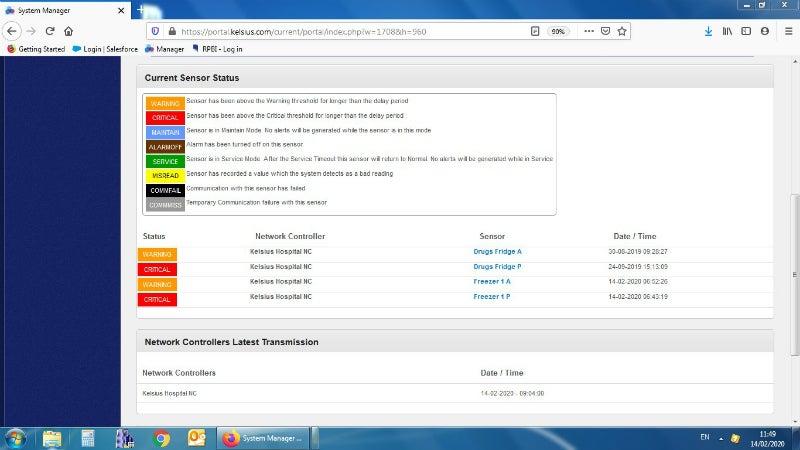This screenshot has height=450, width=800.
Task: Open the Drugs Fridge A sensor link
Action: [x=497, y=252]
